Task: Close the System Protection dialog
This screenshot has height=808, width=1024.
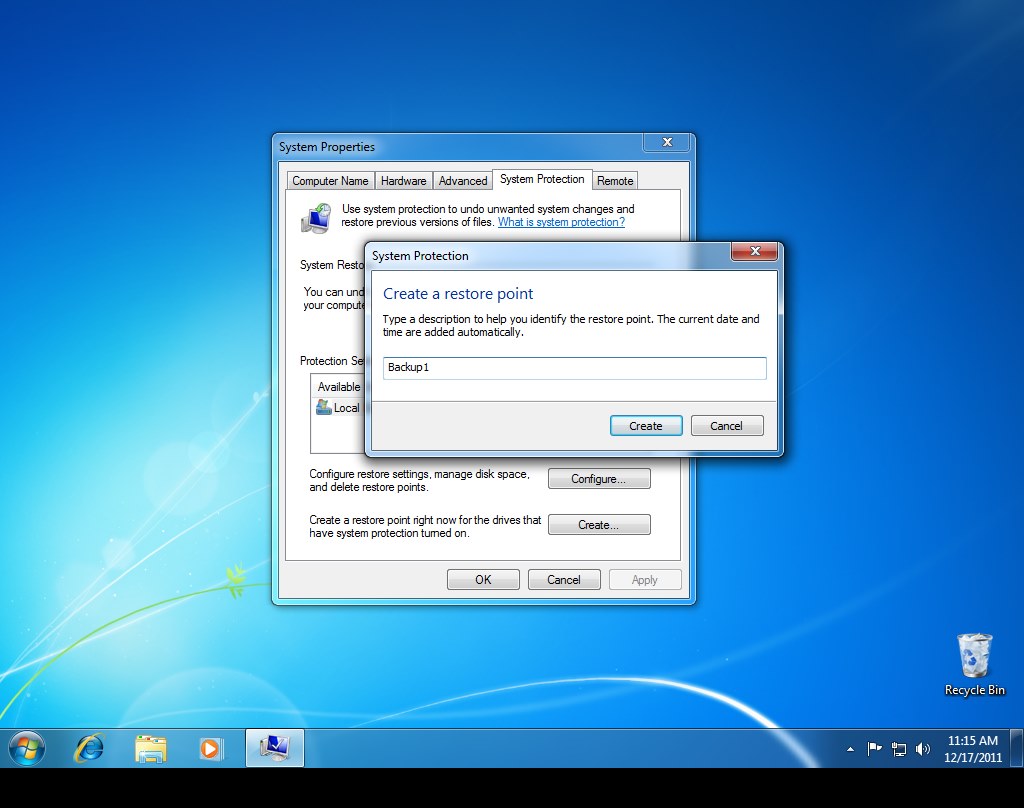Action: pos(755,251)
